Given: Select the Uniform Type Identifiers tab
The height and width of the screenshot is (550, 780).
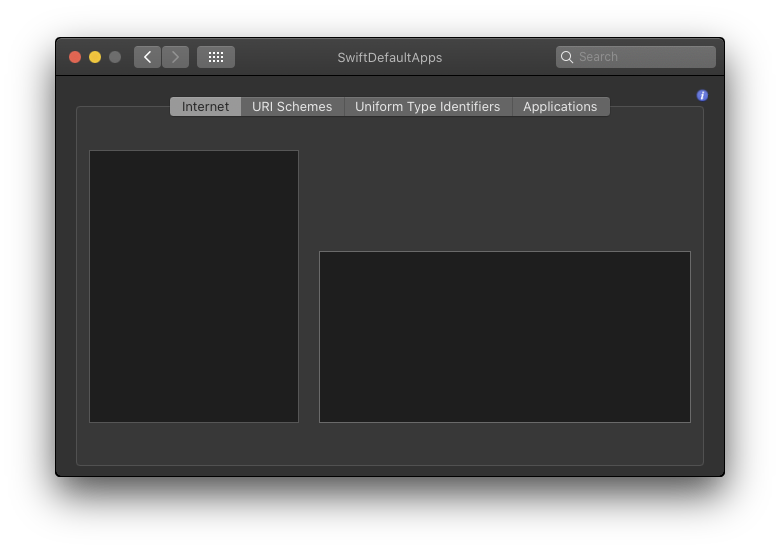Looking at the screenshot, I should (x=427, y=106).
